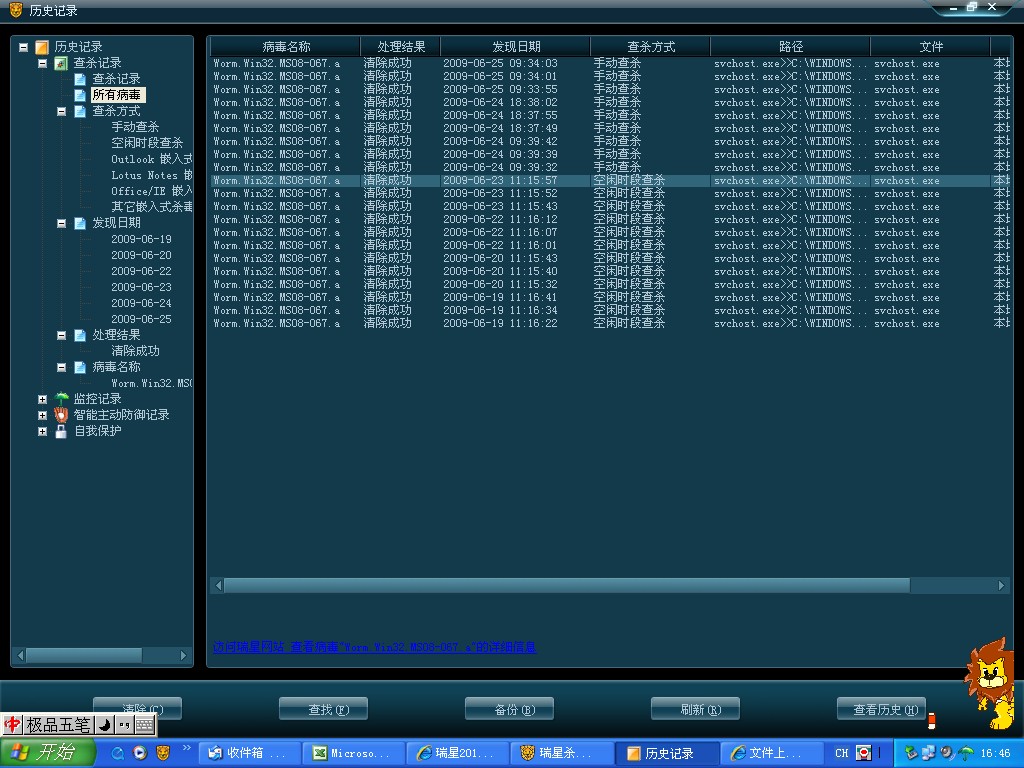Click the 查找(F) button
This screenshot has width=1024, height=768.
323,709
